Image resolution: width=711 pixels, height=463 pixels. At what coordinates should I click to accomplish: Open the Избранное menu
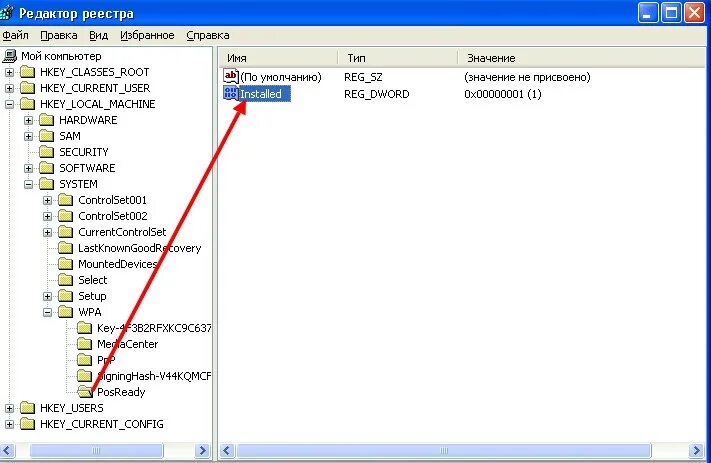pyautogui.click(x=147, y=35)
